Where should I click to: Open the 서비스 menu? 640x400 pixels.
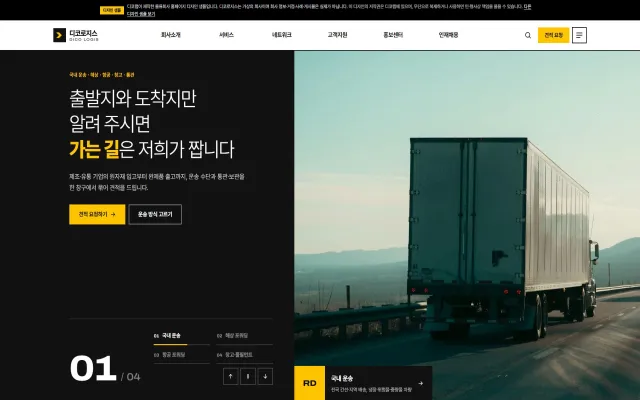tap(226, 35)
